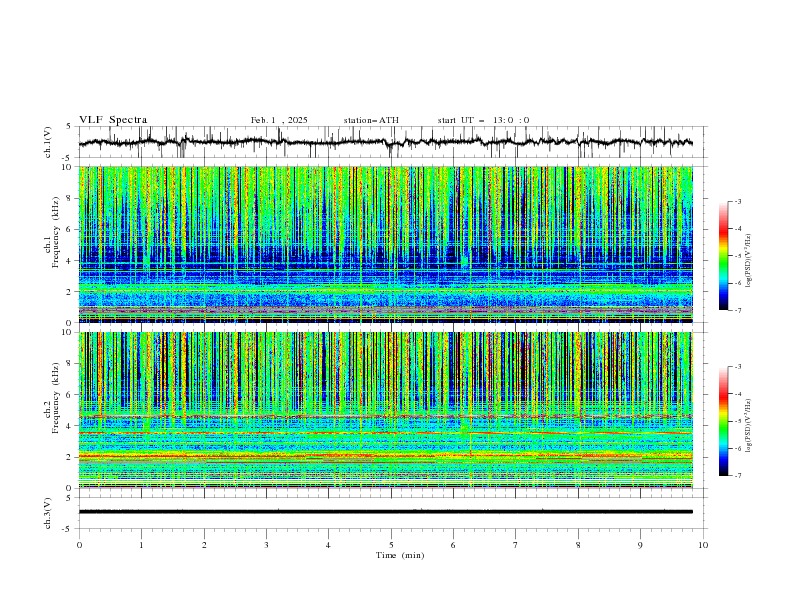Click the upper 'log(PSD)(V²/Hz)' colorbar label

(x=749, y=261)
